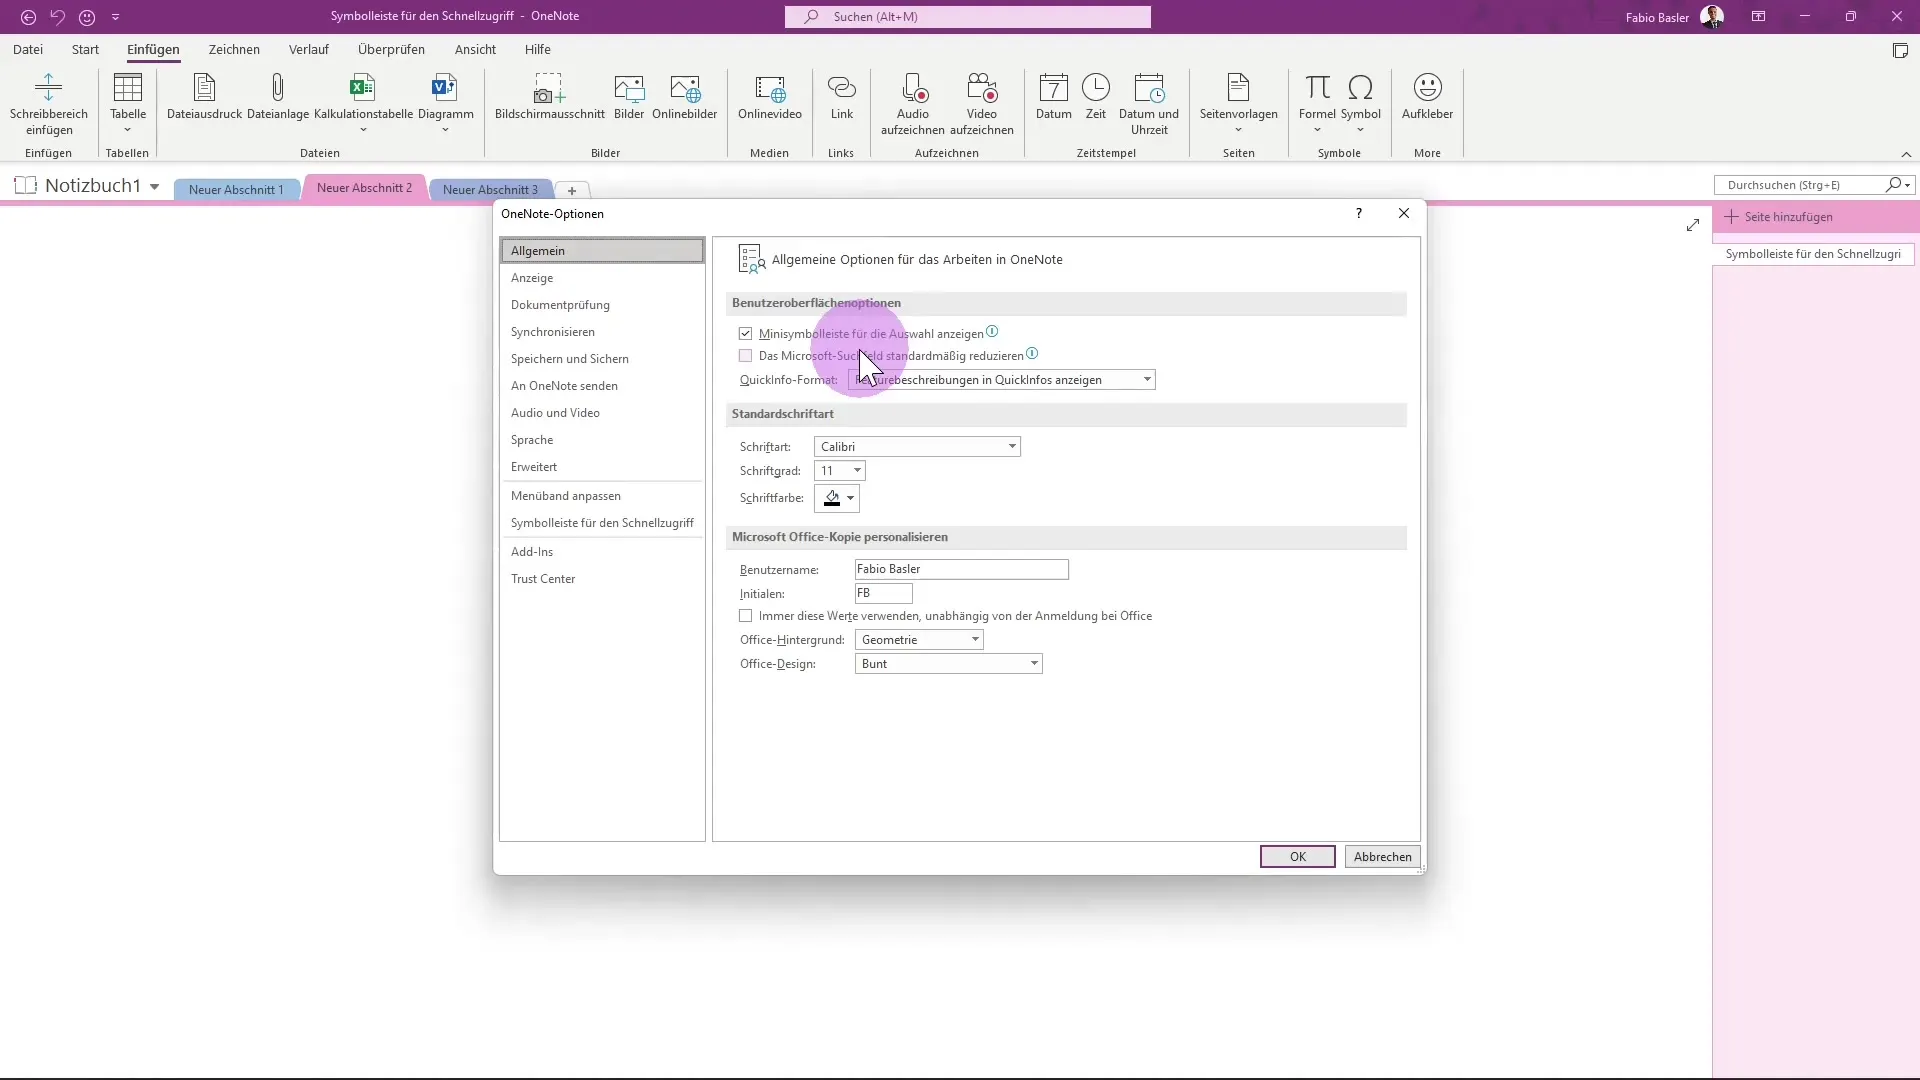Expand the Notizbuch1 notebook dropdown

155,187
